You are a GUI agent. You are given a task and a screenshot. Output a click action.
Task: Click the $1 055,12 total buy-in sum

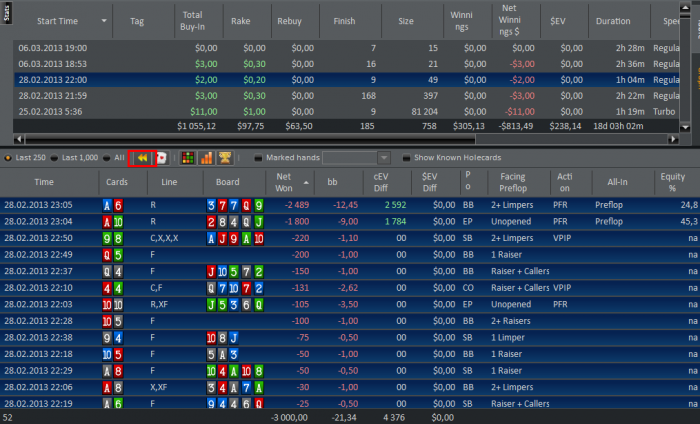click(x=196, y=126)
